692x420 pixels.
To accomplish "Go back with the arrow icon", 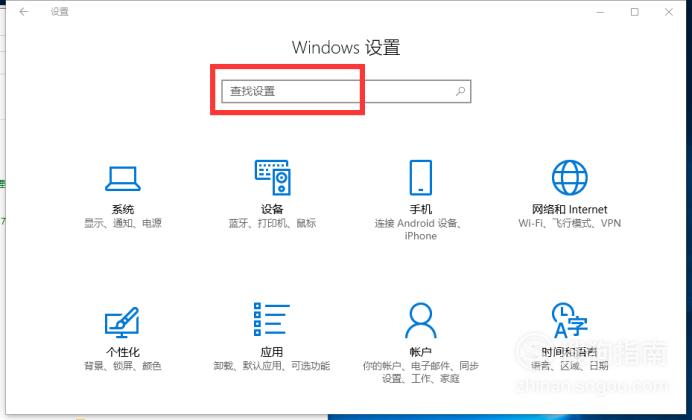I will [24, 11].
